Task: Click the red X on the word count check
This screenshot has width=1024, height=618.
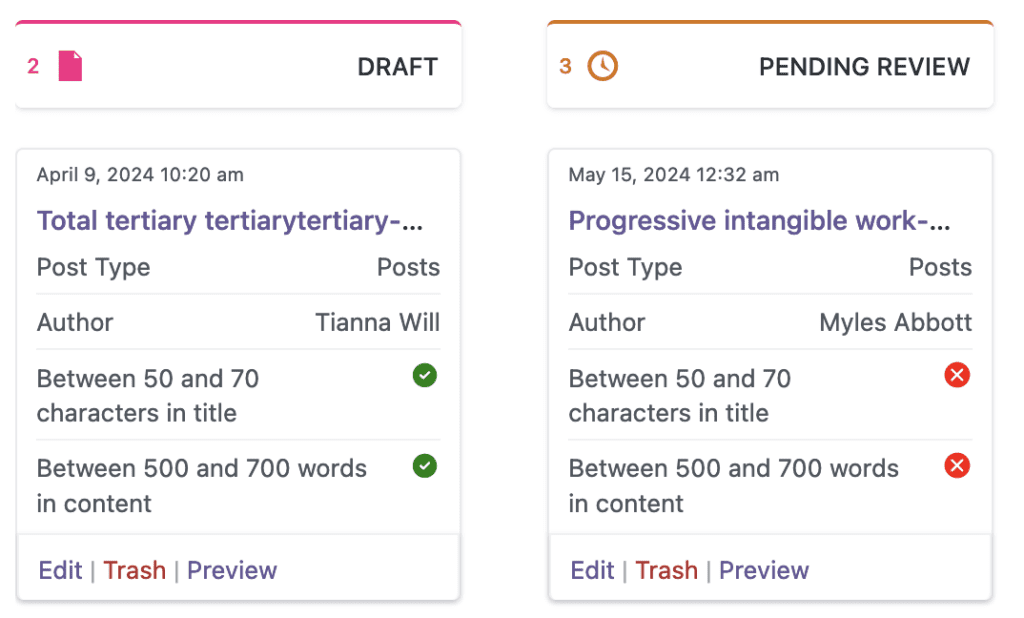Action: (956, 466)
